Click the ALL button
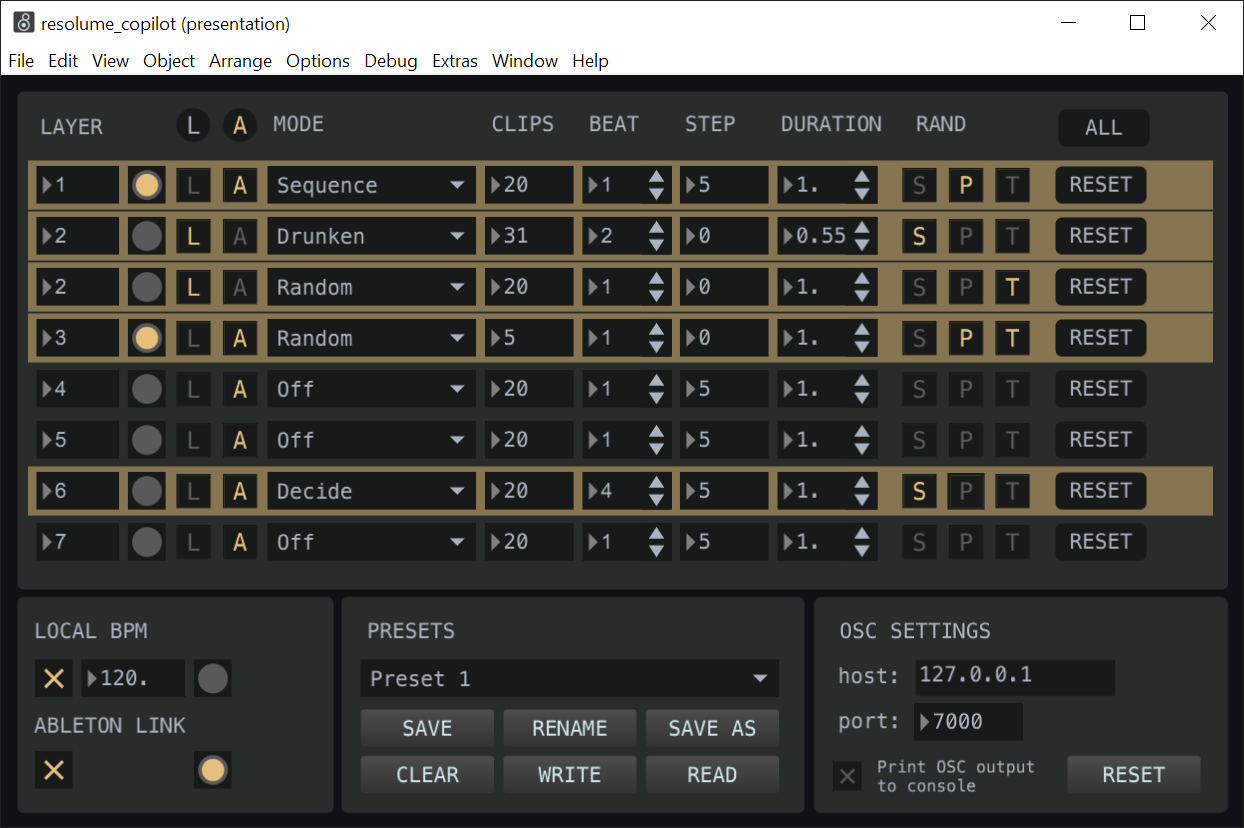The height and width of the screenshot is (828, 1244). tap(1104, 128)
